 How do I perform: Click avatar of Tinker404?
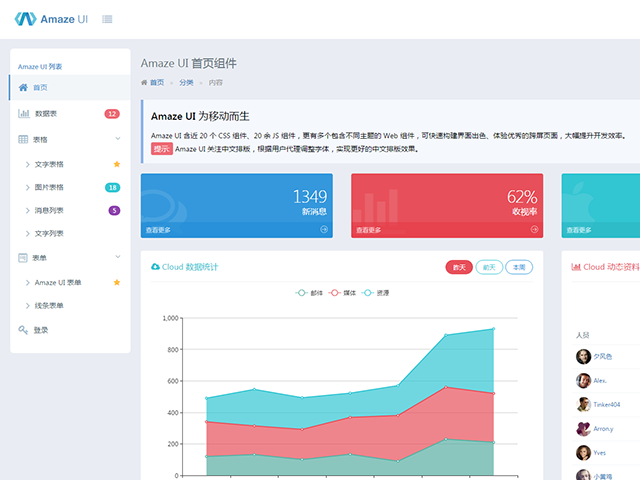point(583,404)
